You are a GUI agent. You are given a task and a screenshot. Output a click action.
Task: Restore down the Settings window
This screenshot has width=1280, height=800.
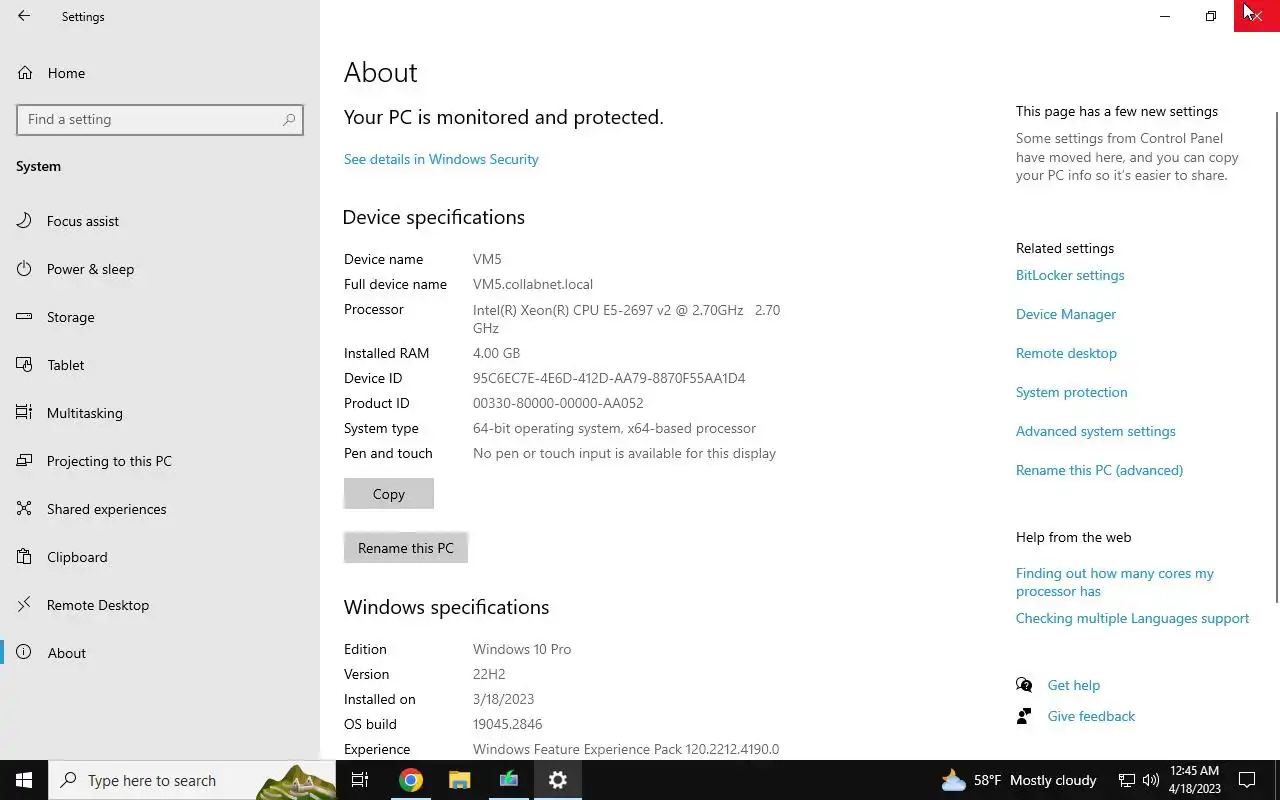coord(1211,16)
